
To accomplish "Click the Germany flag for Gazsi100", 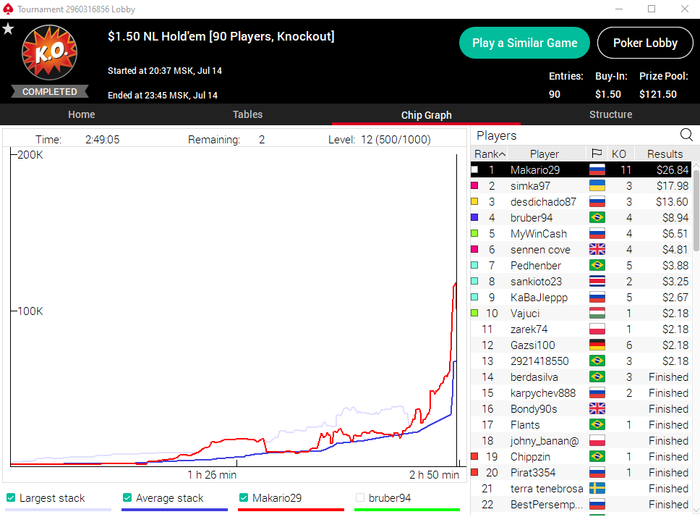I will (597, 345).
